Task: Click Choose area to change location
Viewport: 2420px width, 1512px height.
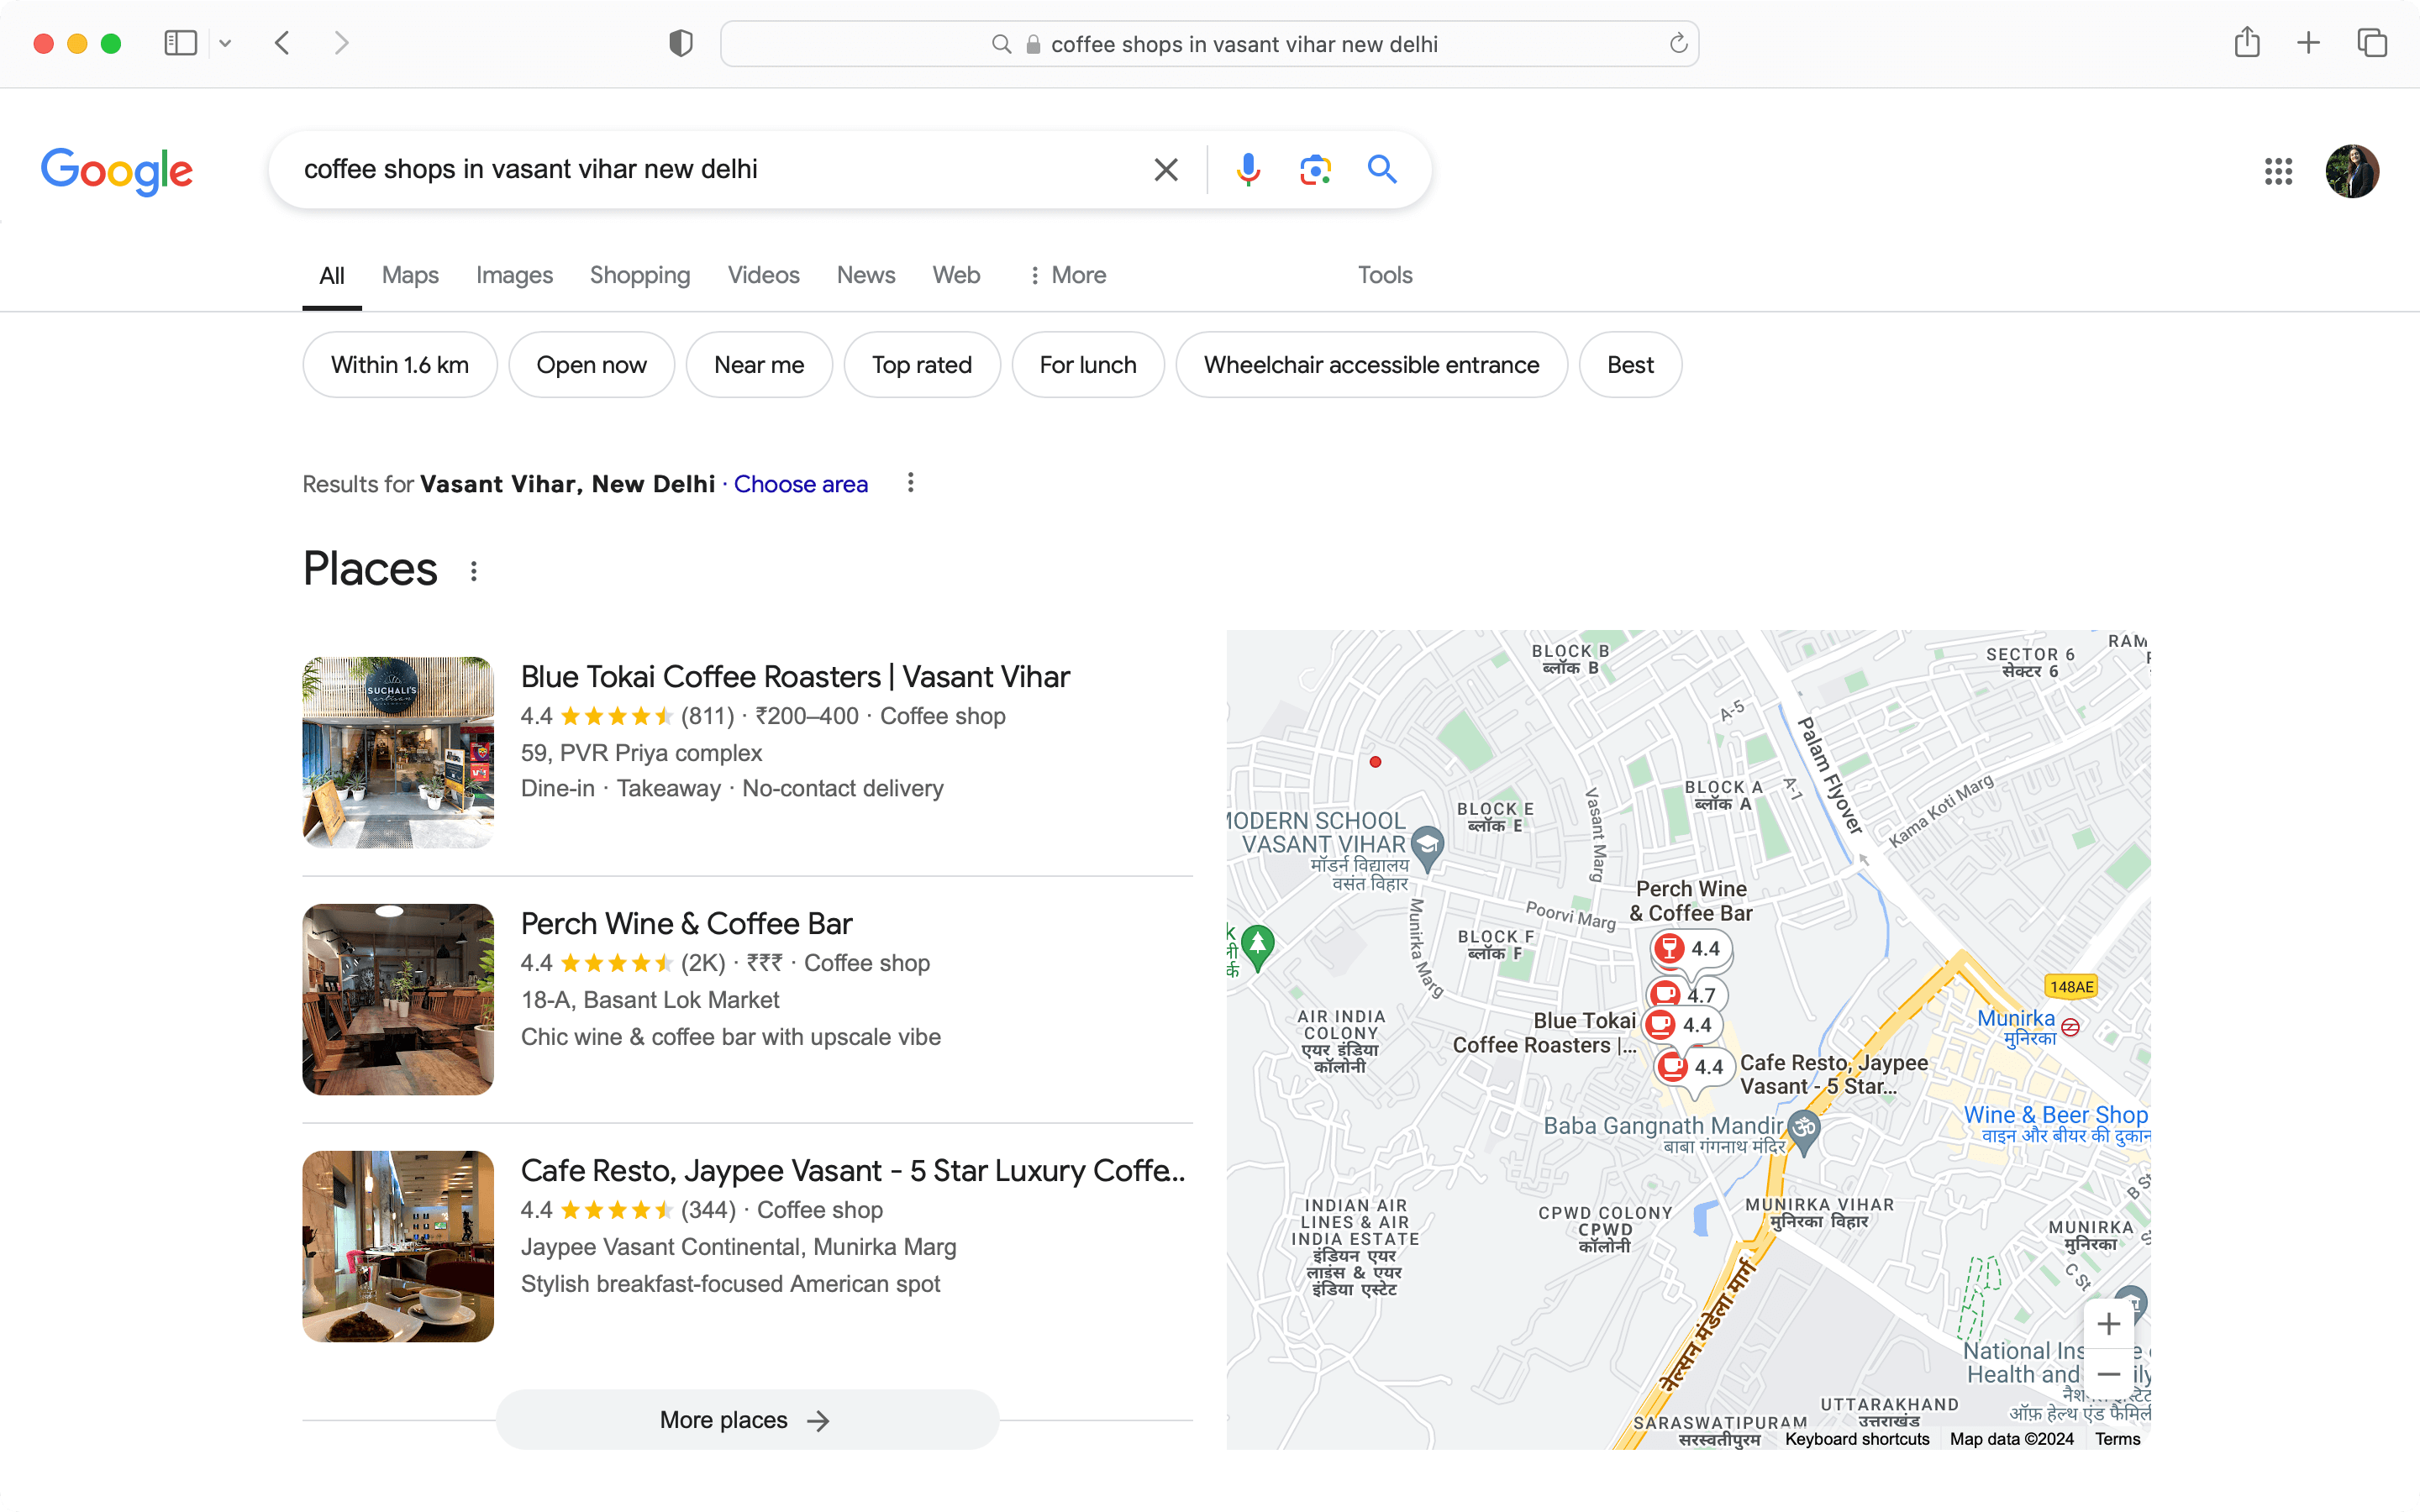Action: pos(800,484)
